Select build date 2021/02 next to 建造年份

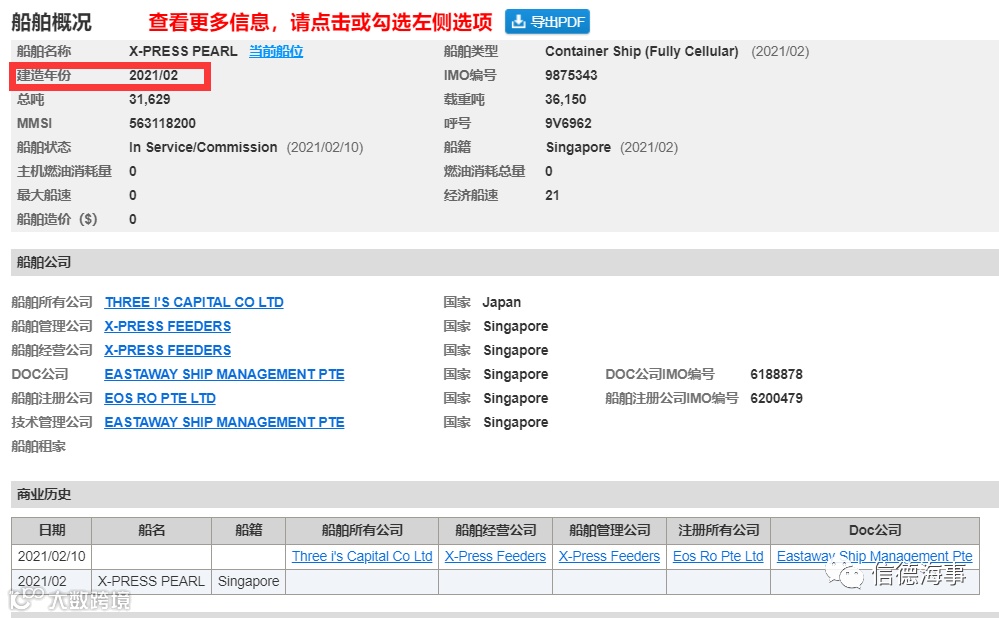coord(154,75)
